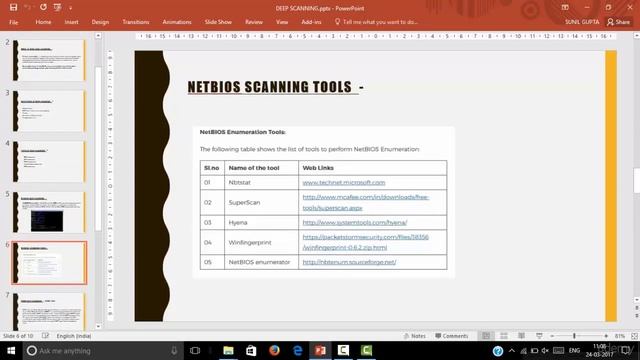The image size is (640, 360).
Task: Click the Repeat icon in the quick access toolbar
Action: coord(43,7)
